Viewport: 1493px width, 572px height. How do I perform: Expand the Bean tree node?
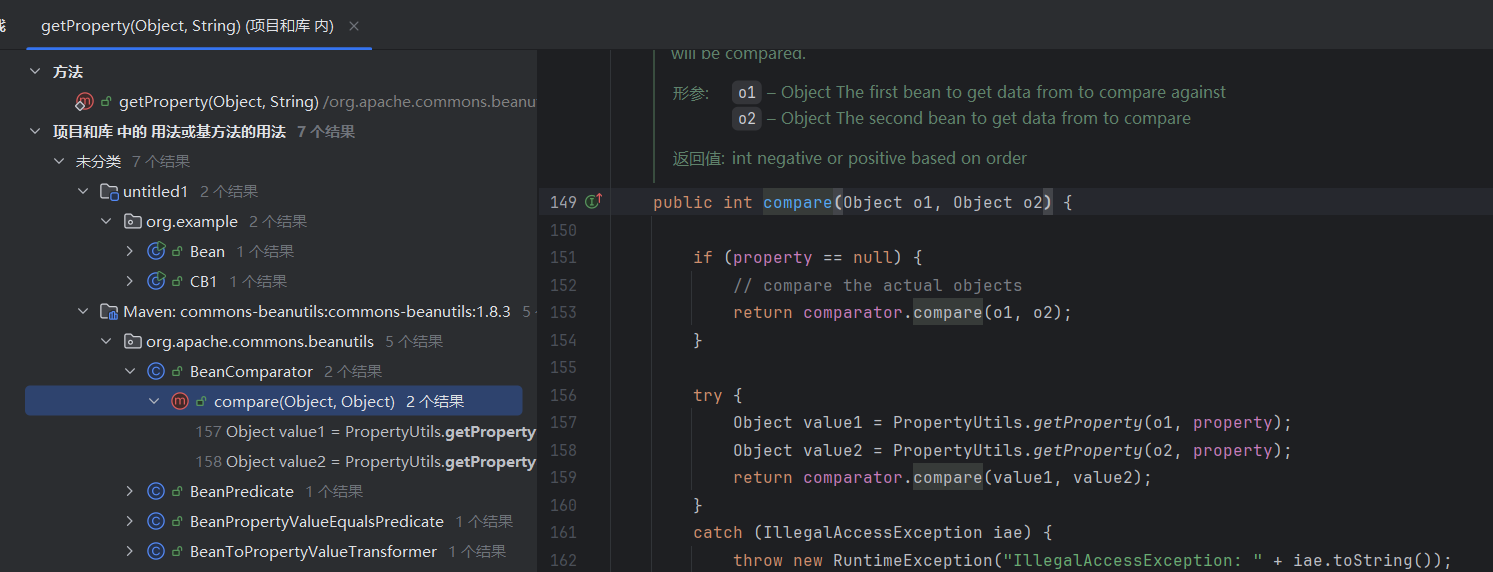pyautogui.click(x=130, y=252)
